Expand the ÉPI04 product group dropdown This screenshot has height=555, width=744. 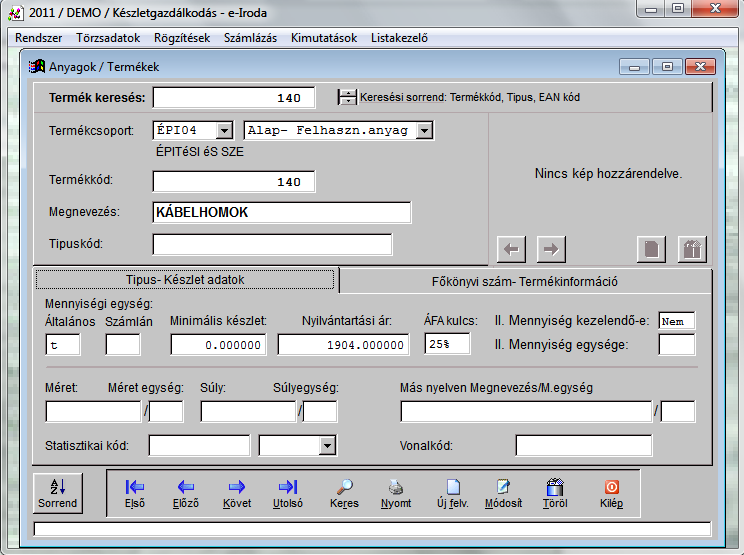click(x=224, y=131)
